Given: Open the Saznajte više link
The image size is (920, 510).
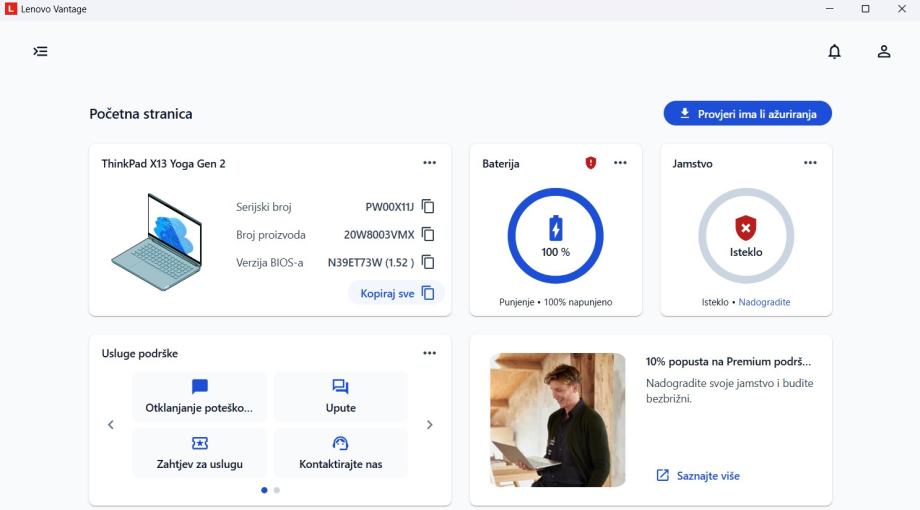Looking at the screenshot, I should point(698,475).
